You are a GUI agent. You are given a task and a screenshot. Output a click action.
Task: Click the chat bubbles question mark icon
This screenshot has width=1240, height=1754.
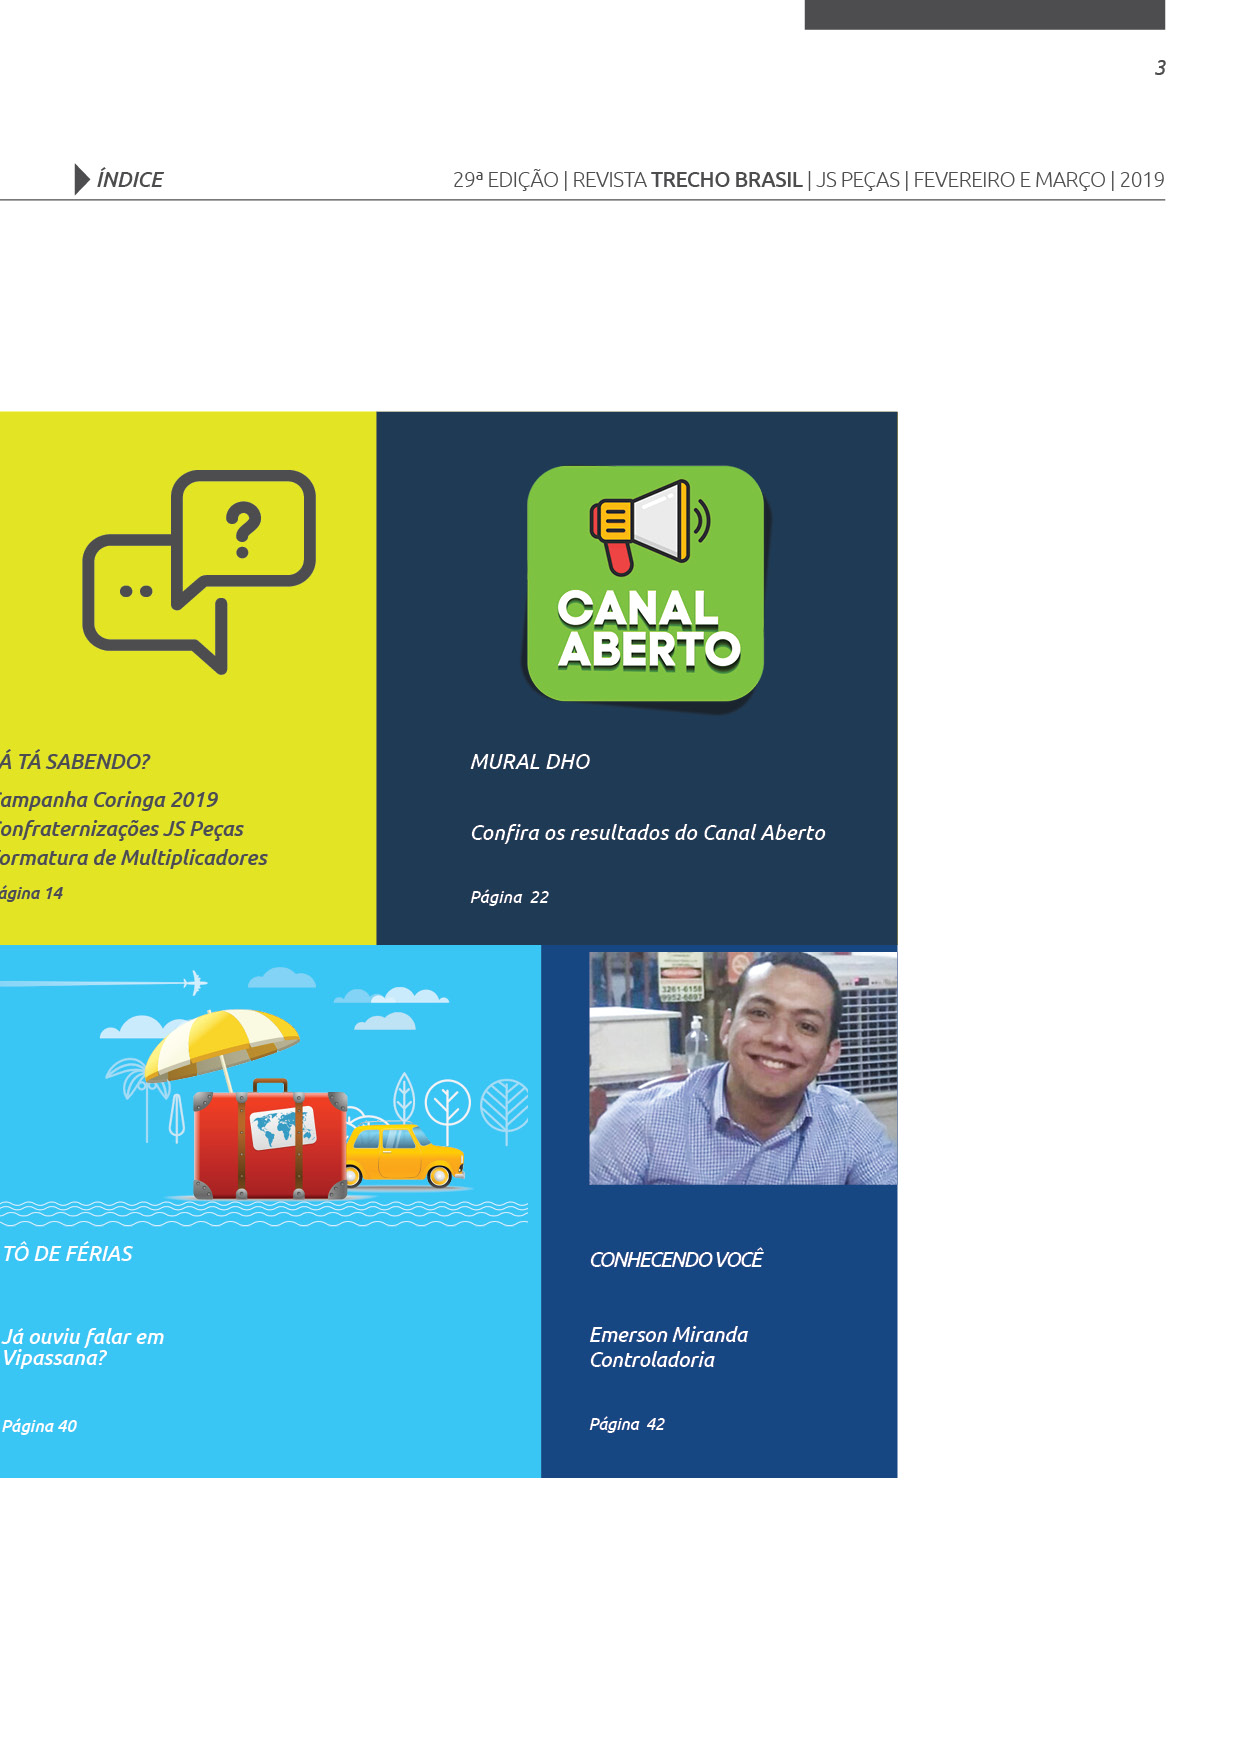pos(200,571)
